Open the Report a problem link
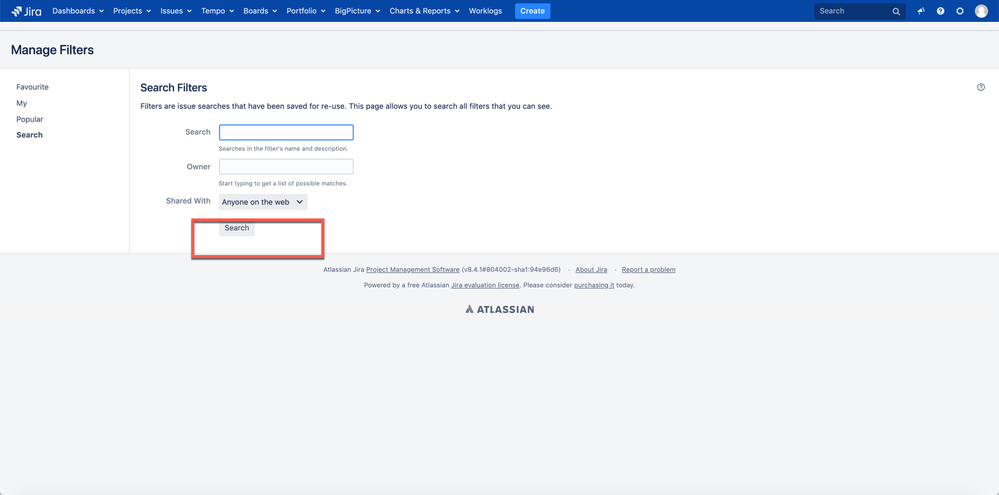 (x=649, y=269)
